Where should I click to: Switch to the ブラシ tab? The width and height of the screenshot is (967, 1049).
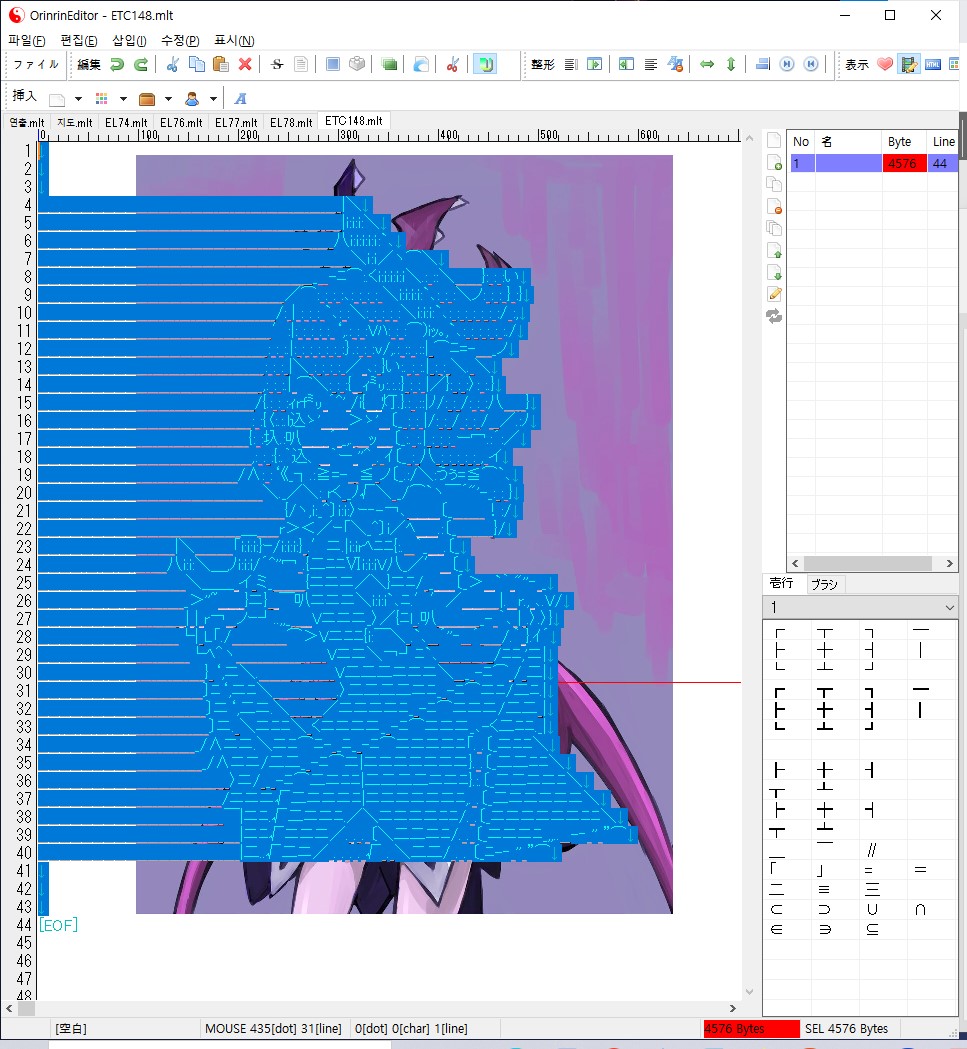point(824,584)
